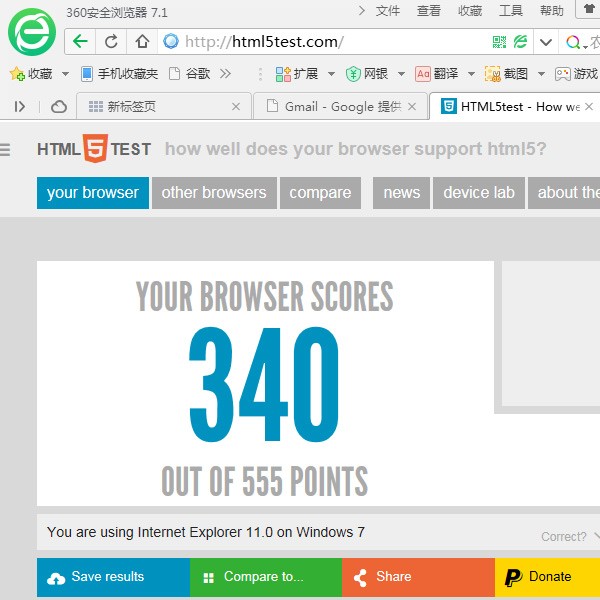Toggle the sidebar panel button in tab bar
This screenshot has width=600, height=600.
pyautogui.click(x=20, y=107)
